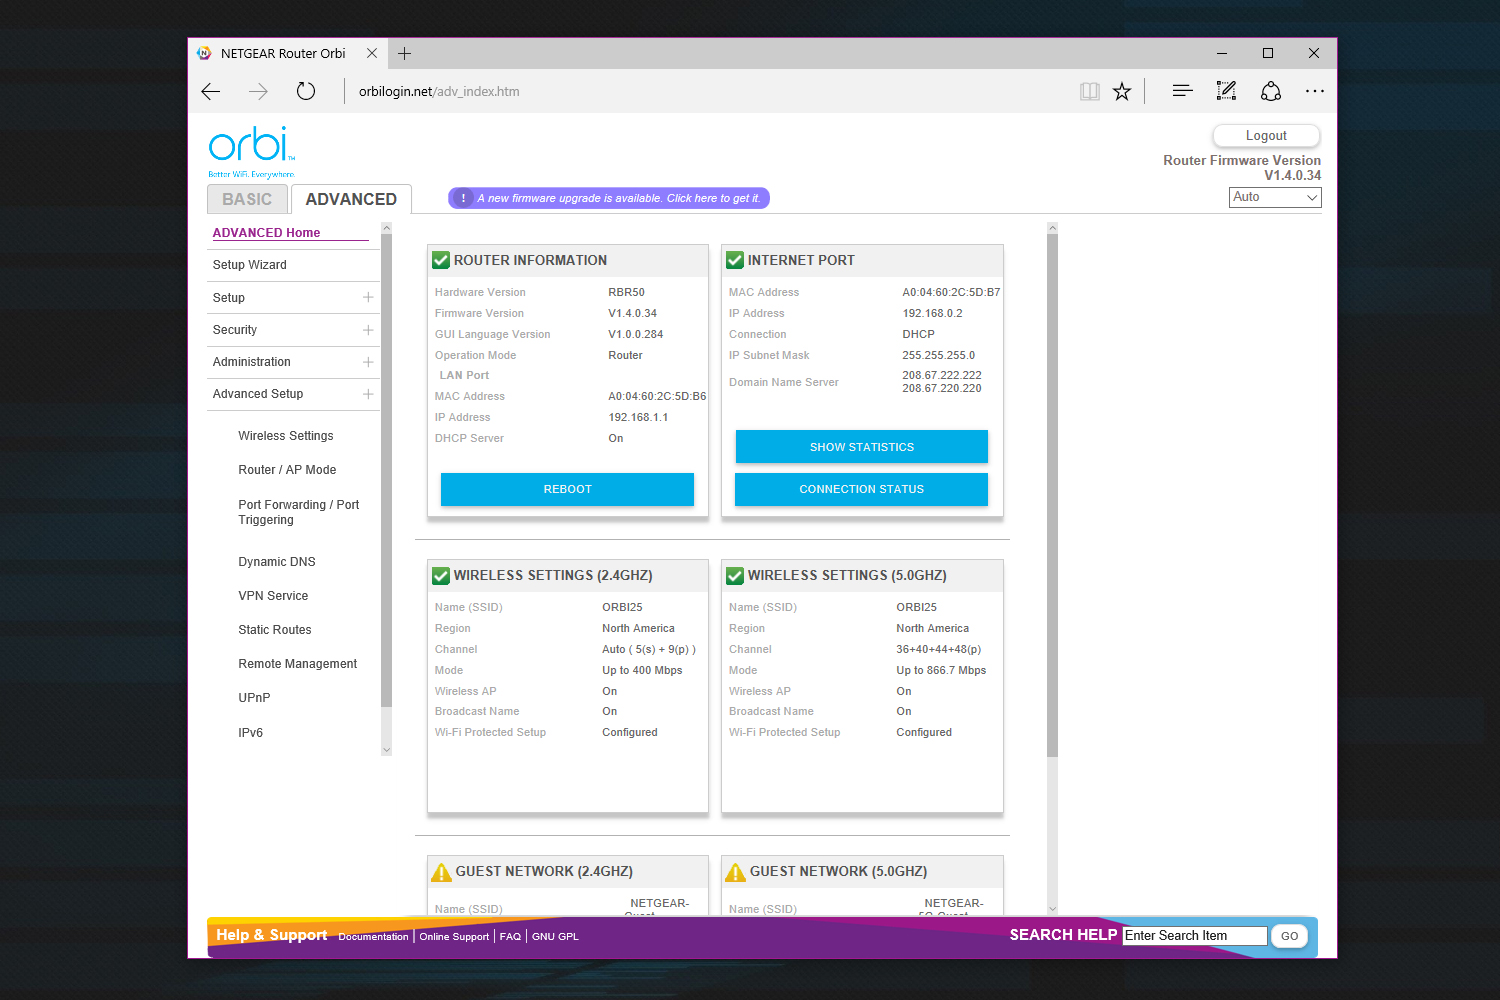The width and height of the screenshot is (1500, 1000).
Task: Collapse the Advanced Setup section
Action: [x=368, y=394]
